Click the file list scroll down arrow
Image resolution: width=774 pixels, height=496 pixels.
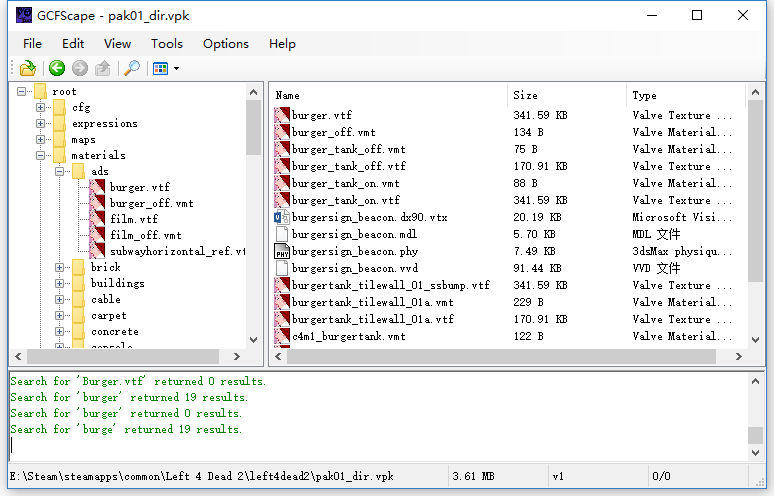tap(755, 340)
